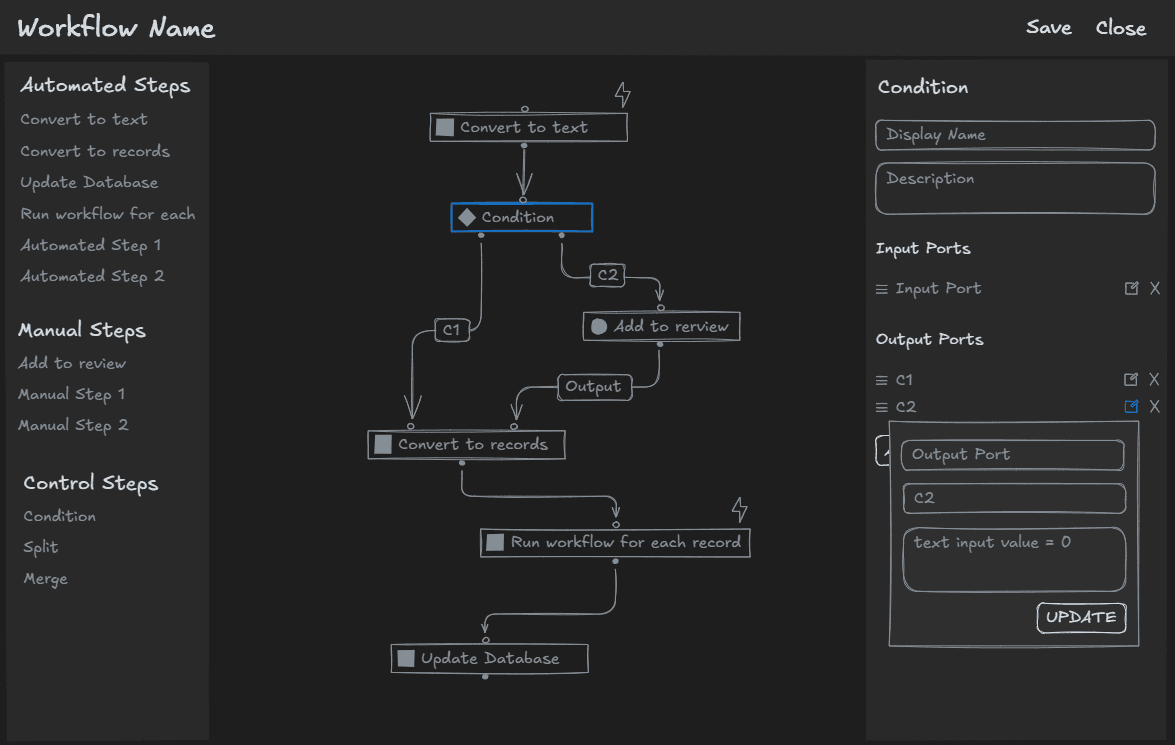The width and height of the screenshot is (1175, 745).
Task: Click the edit icon beside Input Port
Action: pos(1132,288)
